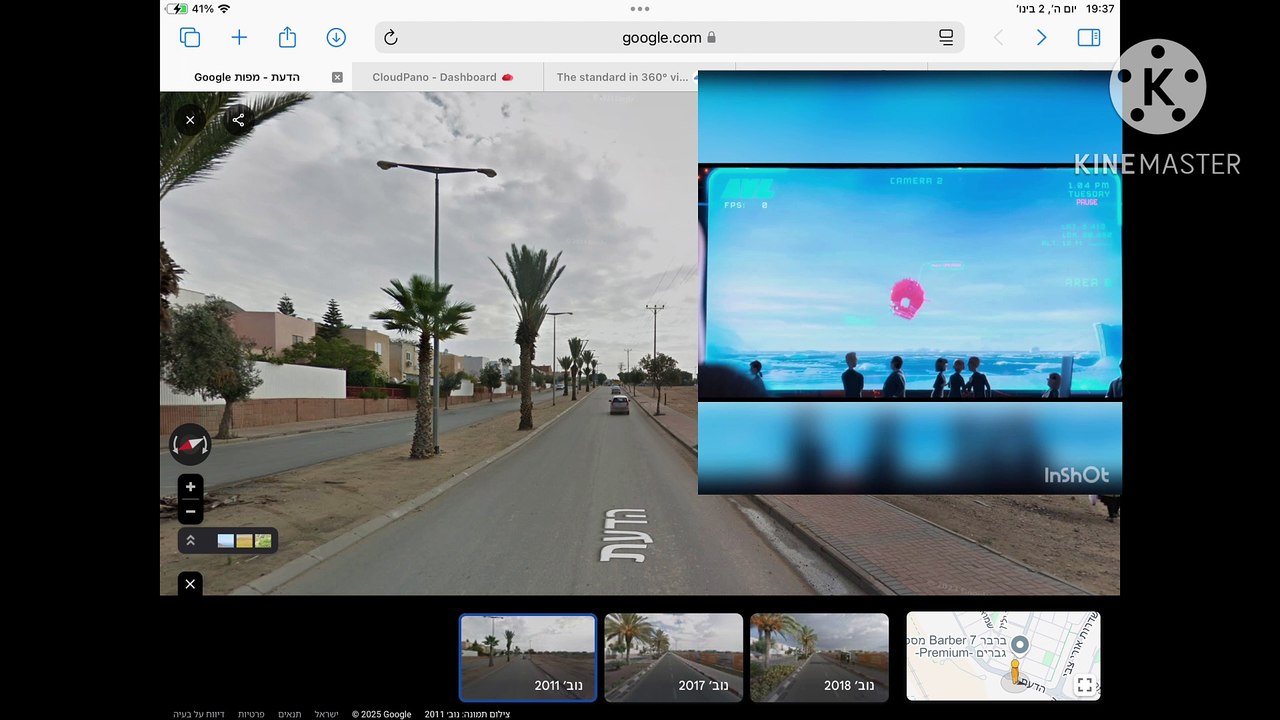This screenshot has height=720, width=1280.
Task: Open the Safari share sheet
Action: click(x=287, y=37)
